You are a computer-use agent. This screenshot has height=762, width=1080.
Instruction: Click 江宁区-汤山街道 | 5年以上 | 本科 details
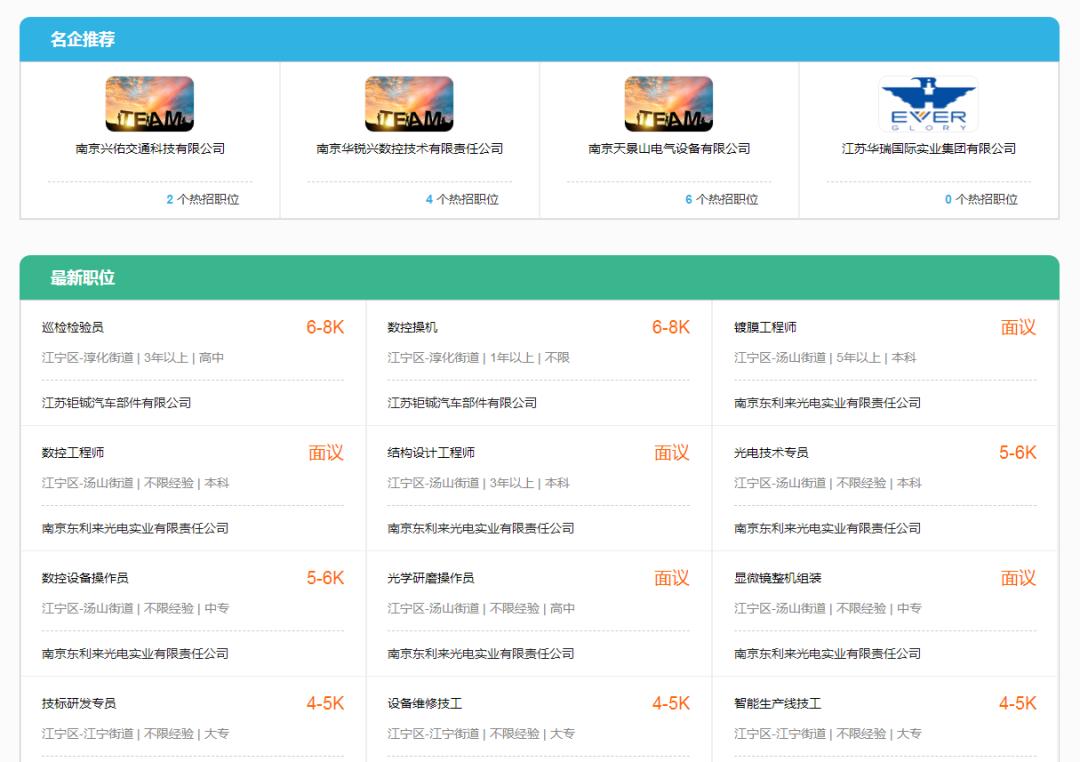tap(825, 358)
